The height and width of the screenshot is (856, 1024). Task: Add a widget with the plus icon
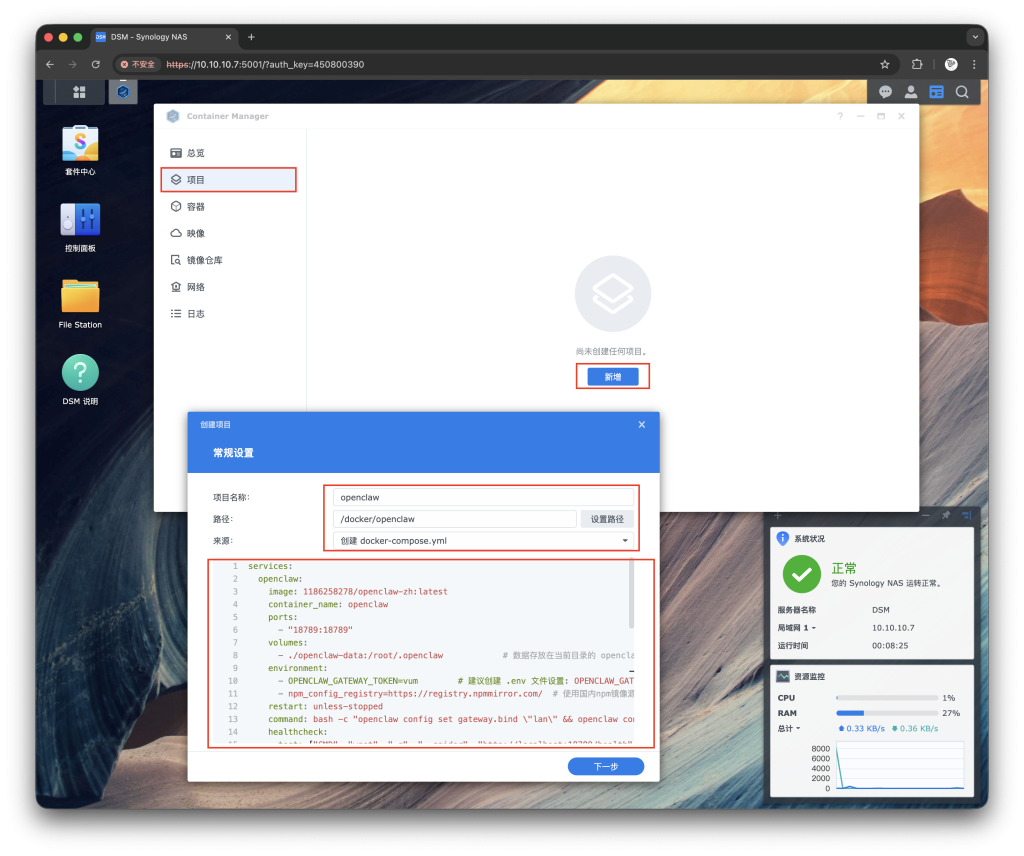(x=777, y=515)
